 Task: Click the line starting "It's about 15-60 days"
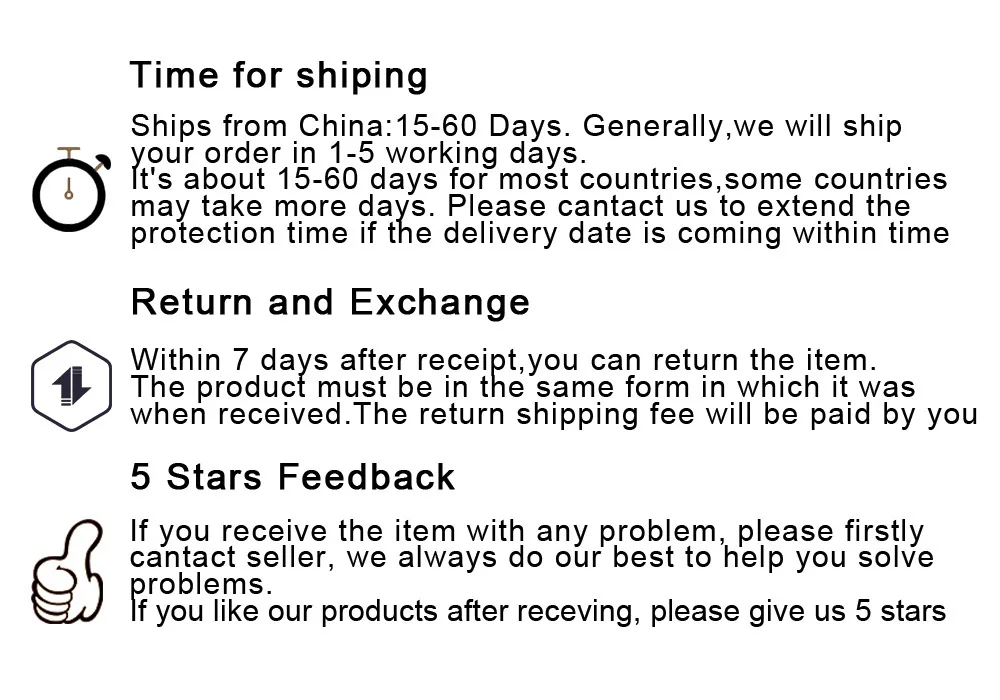[539, 179]
